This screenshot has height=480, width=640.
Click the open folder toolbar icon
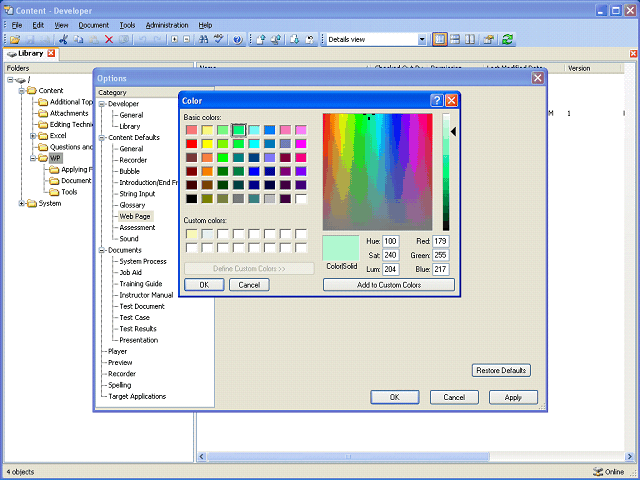[x=12, y=39]
